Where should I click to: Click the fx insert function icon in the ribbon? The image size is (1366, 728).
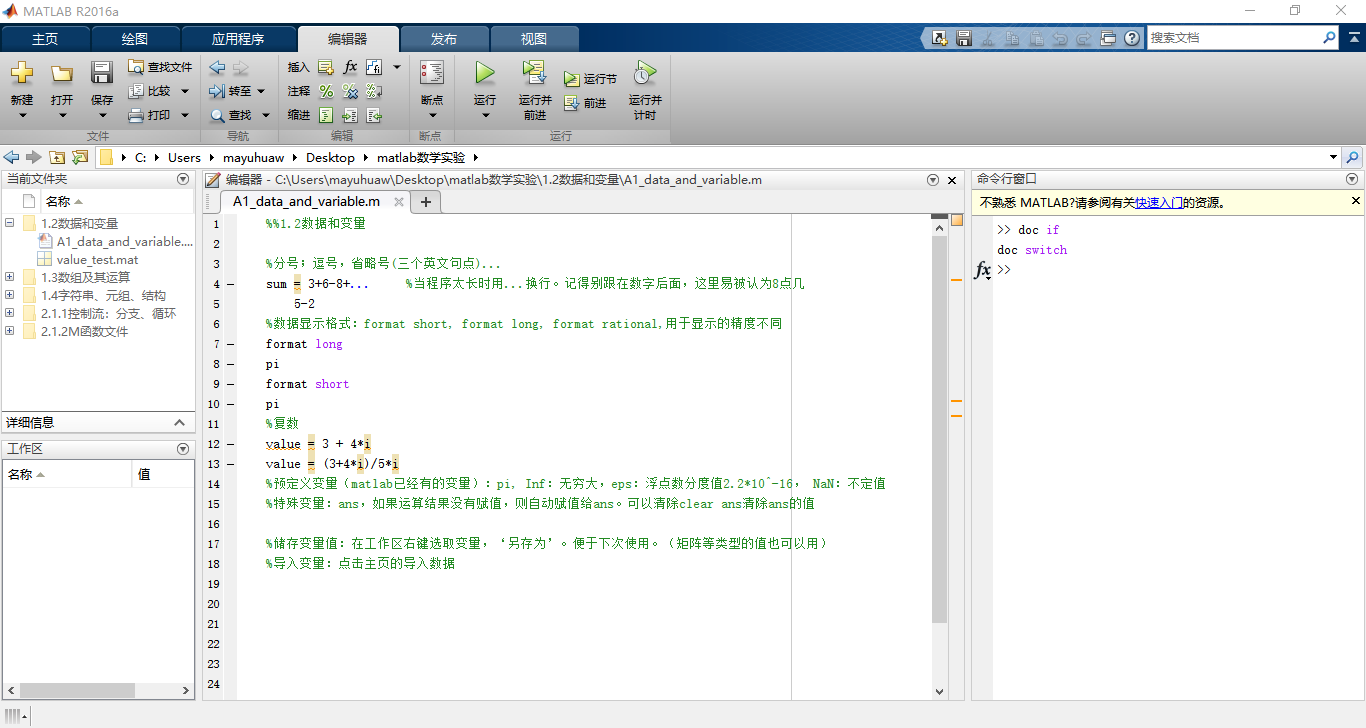pyautogui.click(x=350, y=67)
